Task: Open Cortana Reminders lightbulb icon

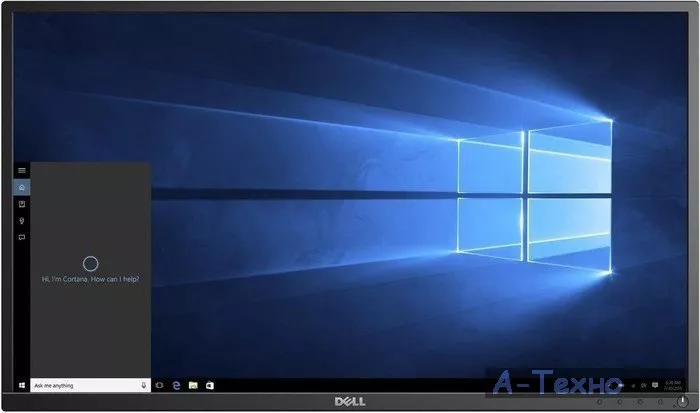Action: [x=22, y=220]
